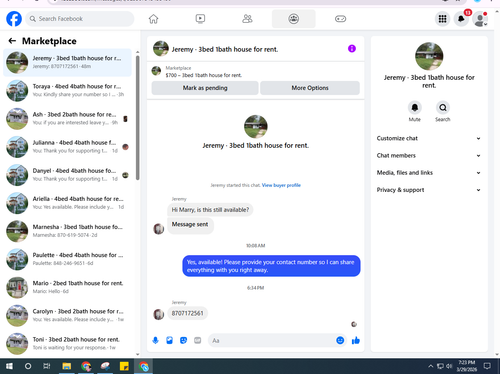Open Marnesha 3bed 1bath conversation
500x374 pixels.
point(67,231)
